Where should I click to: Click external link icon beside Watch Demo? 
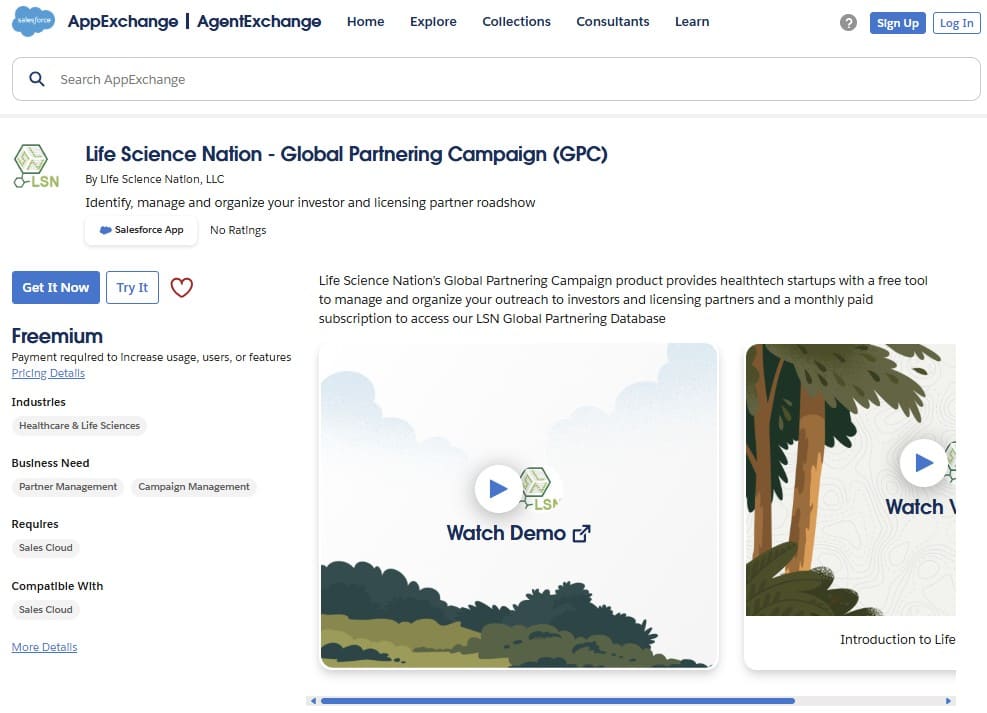(x=582, y=534)
